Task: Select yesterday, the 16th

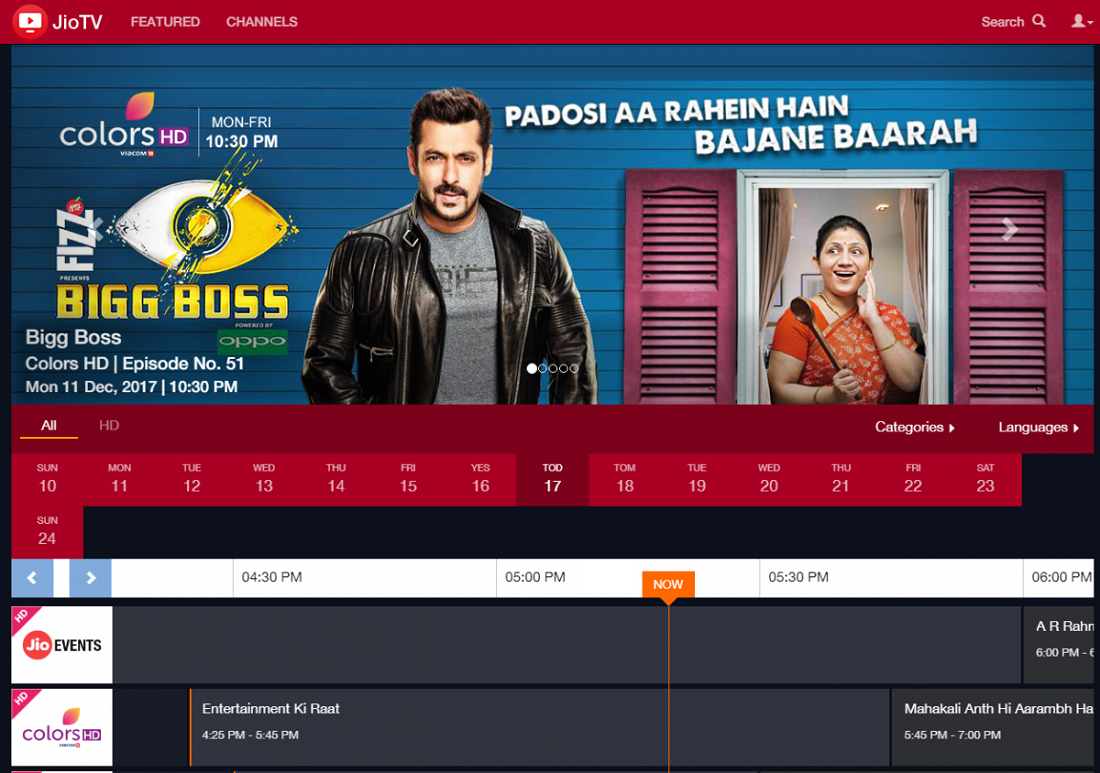Action: coord(481,480)
